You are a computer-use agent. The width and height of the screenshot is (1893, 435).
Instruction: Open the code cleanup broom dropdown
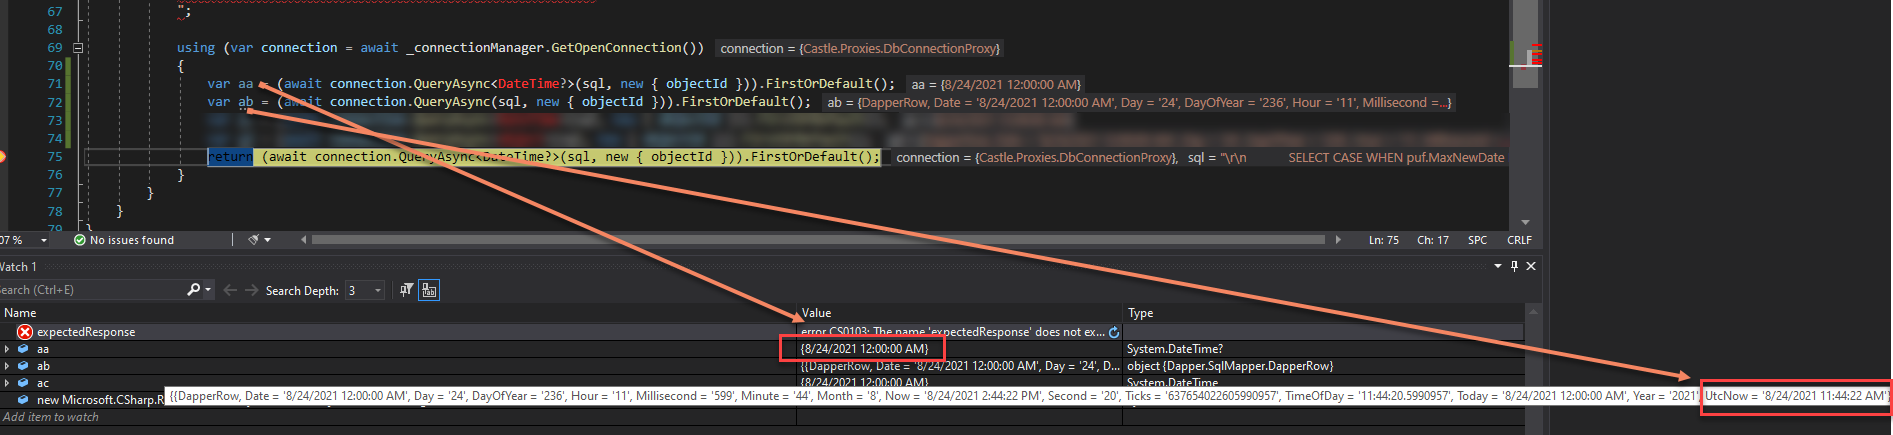coord(268,240)
